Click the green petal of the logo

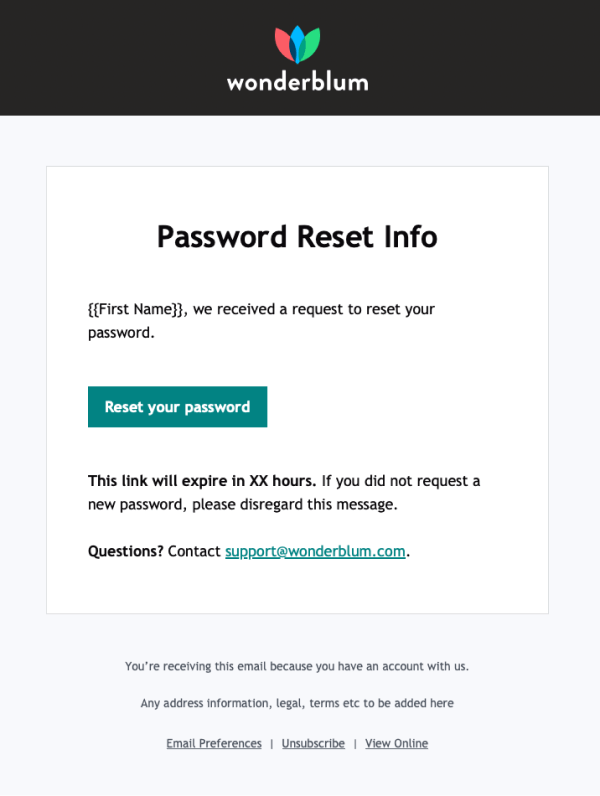click(311, 43)
